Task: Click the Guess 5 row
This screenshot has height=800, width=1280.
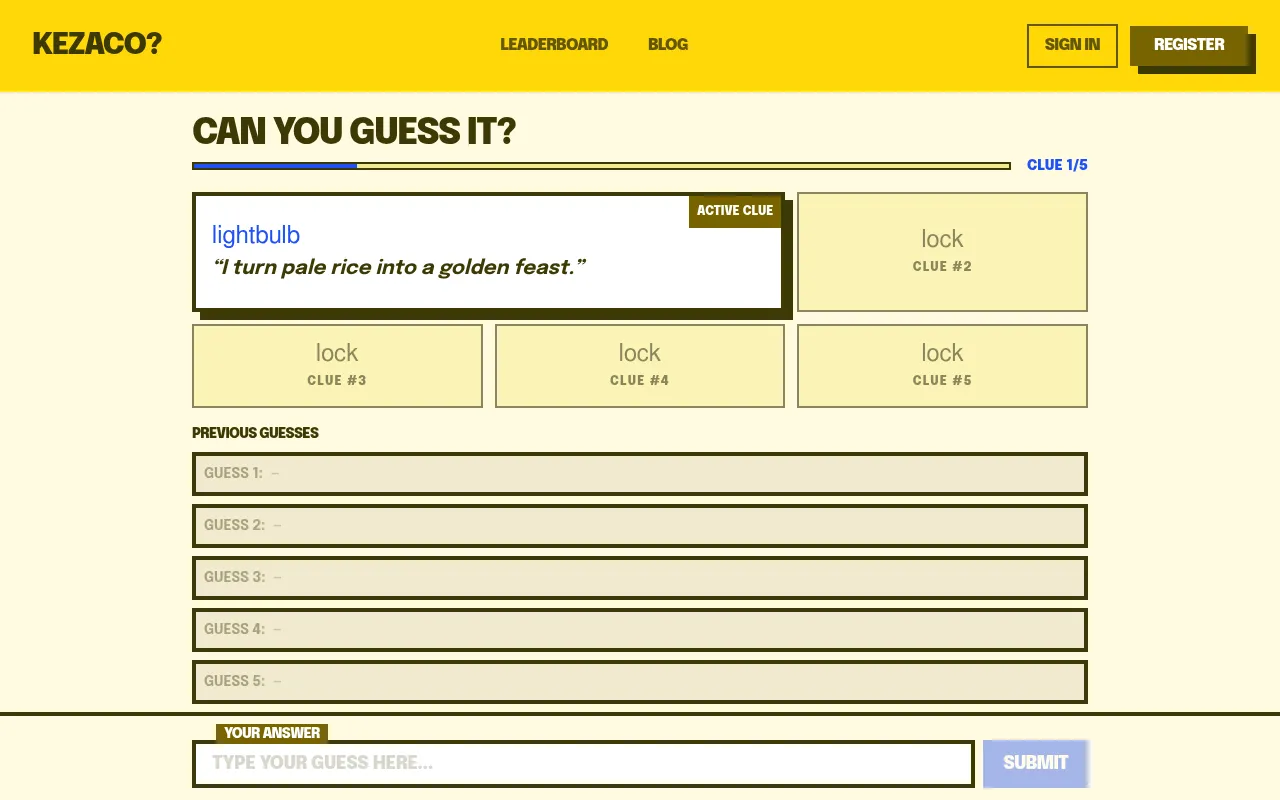Action: tap(640, 682)
